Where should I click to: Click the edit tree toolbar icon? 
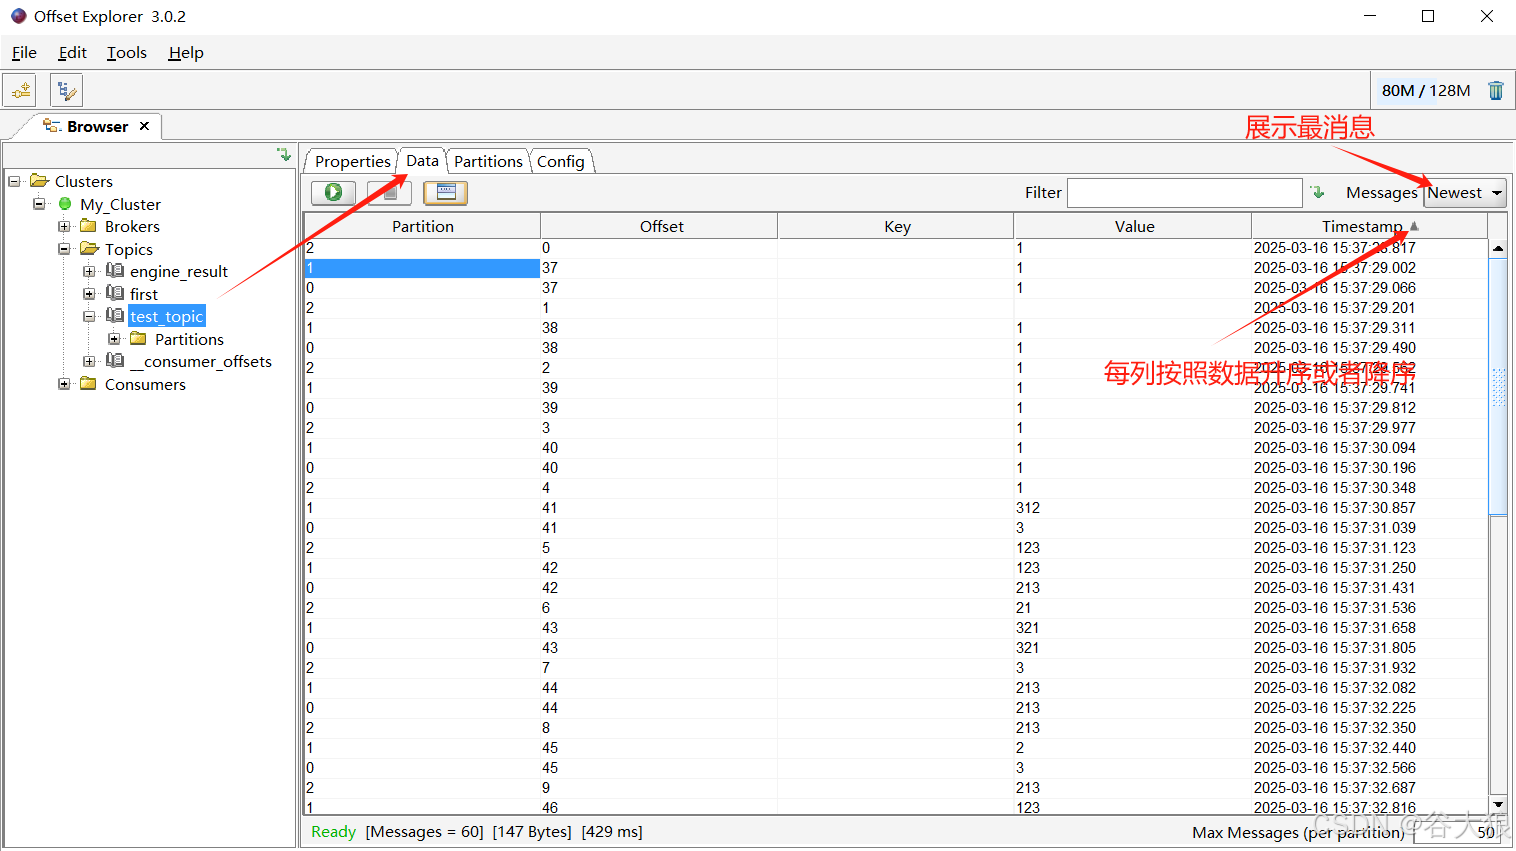tap(66, 91)
